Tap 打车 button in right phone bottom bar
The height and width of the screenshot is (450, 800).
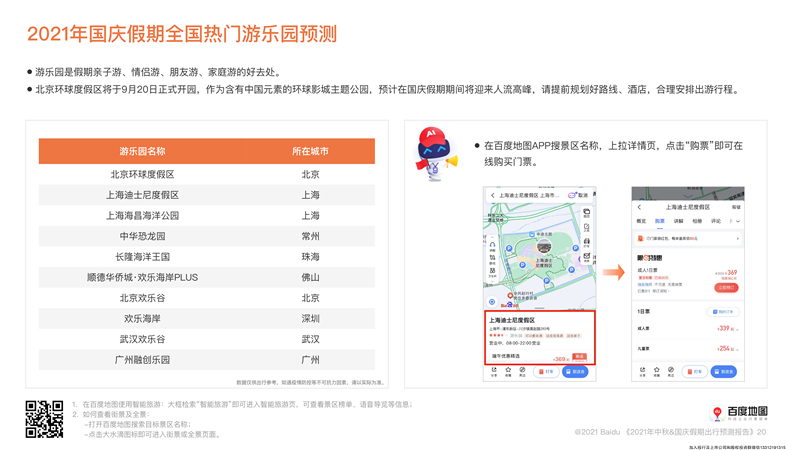pos(694,371)
